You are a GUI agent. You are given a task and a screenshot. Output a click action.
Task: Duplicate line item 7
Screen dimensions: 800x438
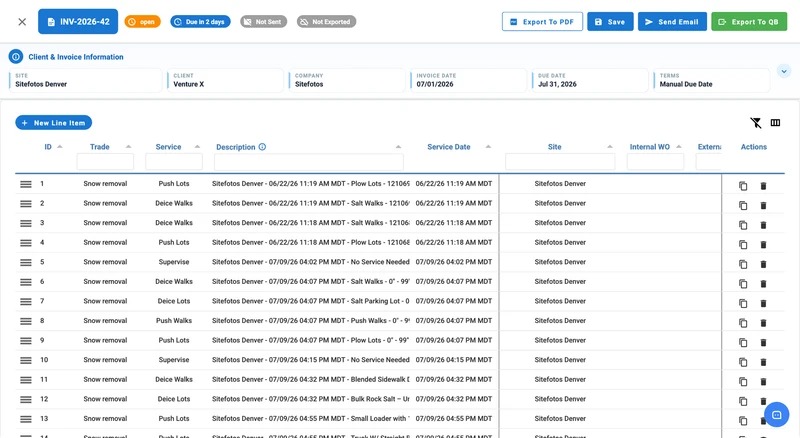tap(743, 303)
